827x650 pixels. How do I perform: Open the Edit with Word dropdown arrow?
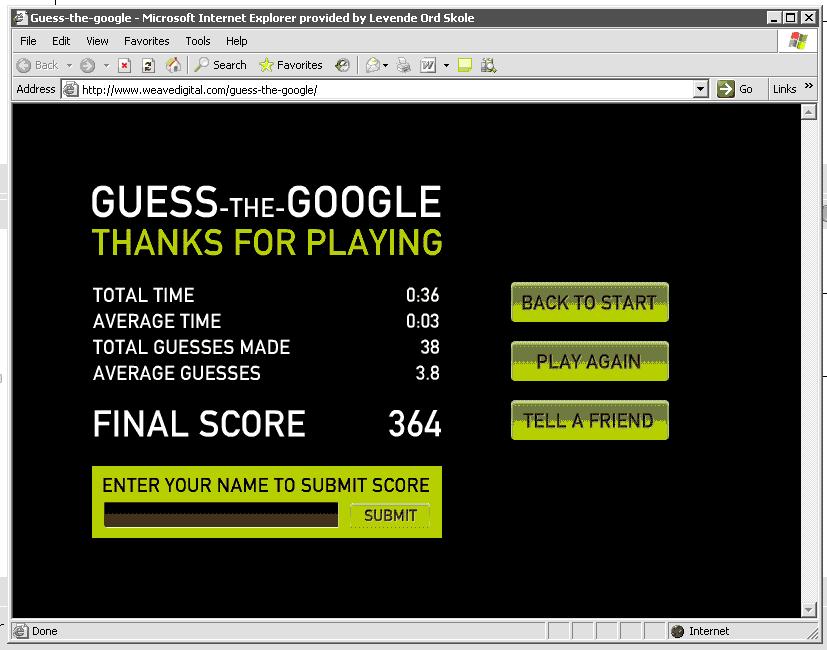tap(446, 65)
